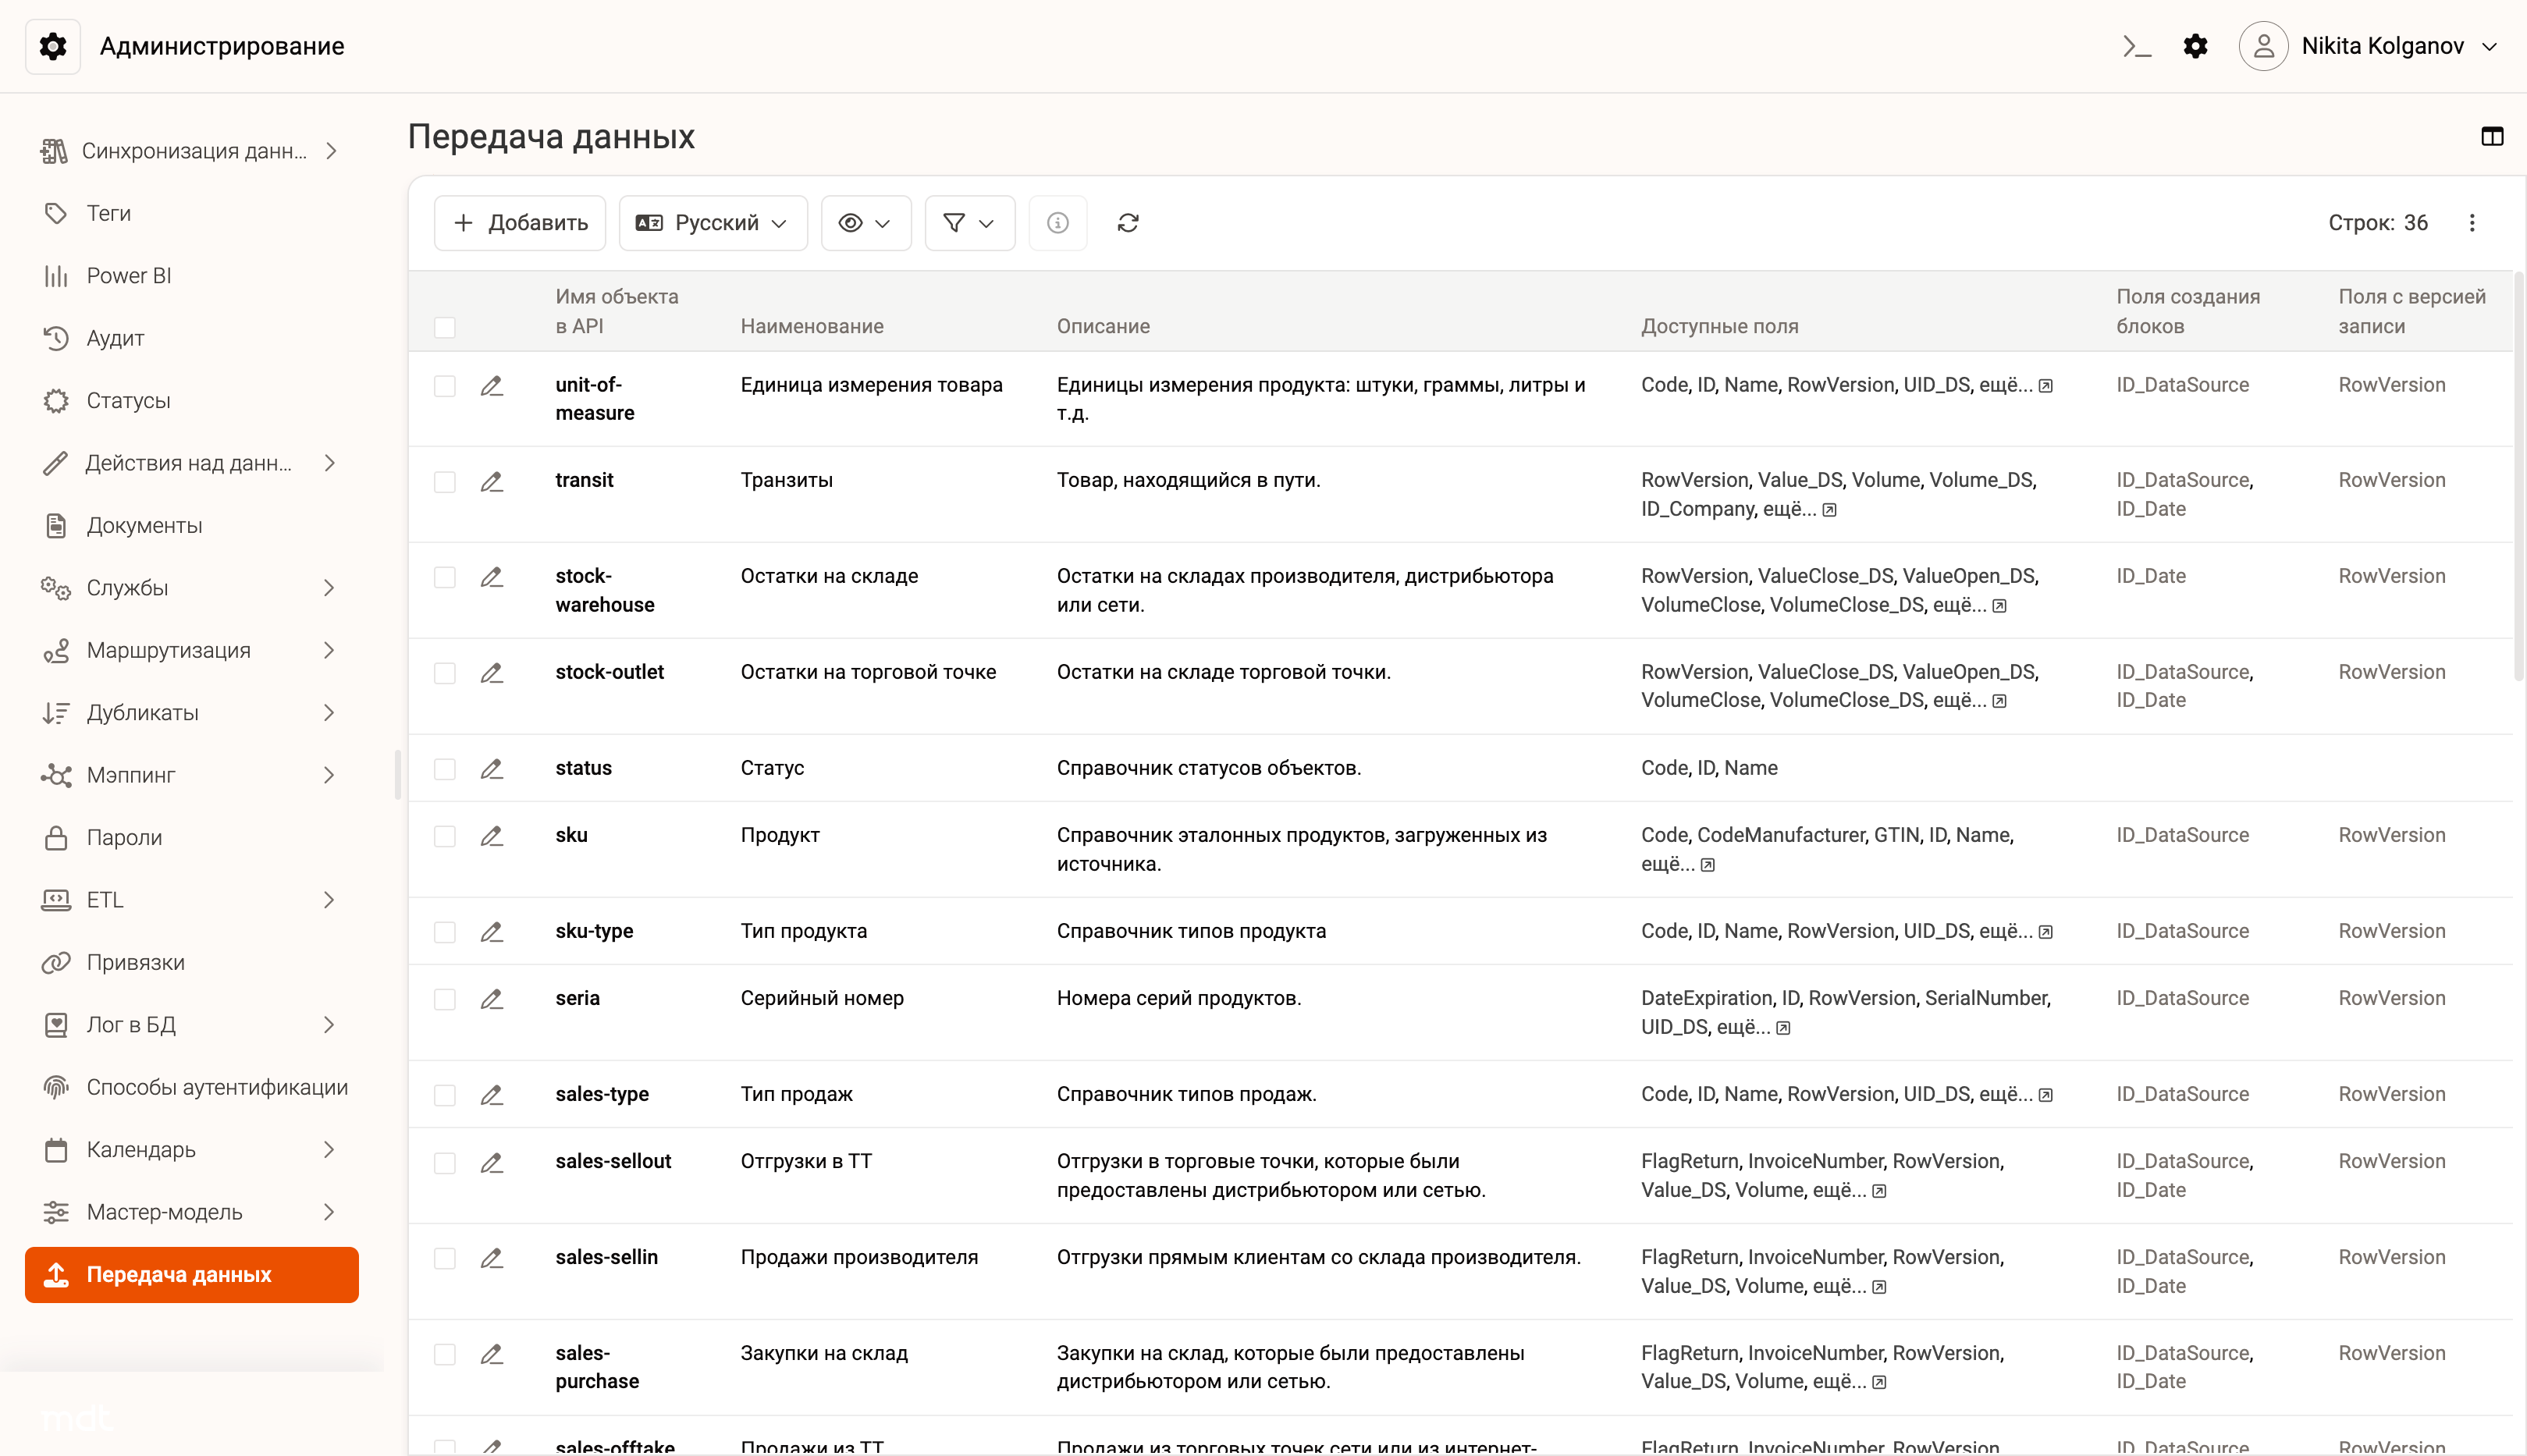
Task: Select the sales-sellin row checkbox
Action: (445, 1258)
